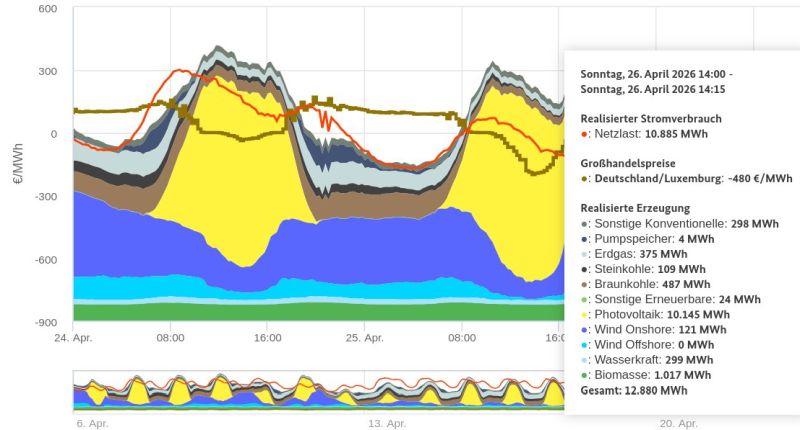Click the tooltip date 'Sonntag, 26. April 2026 14:00'
The image size is (800, 430).
click(x=653, y=74)
